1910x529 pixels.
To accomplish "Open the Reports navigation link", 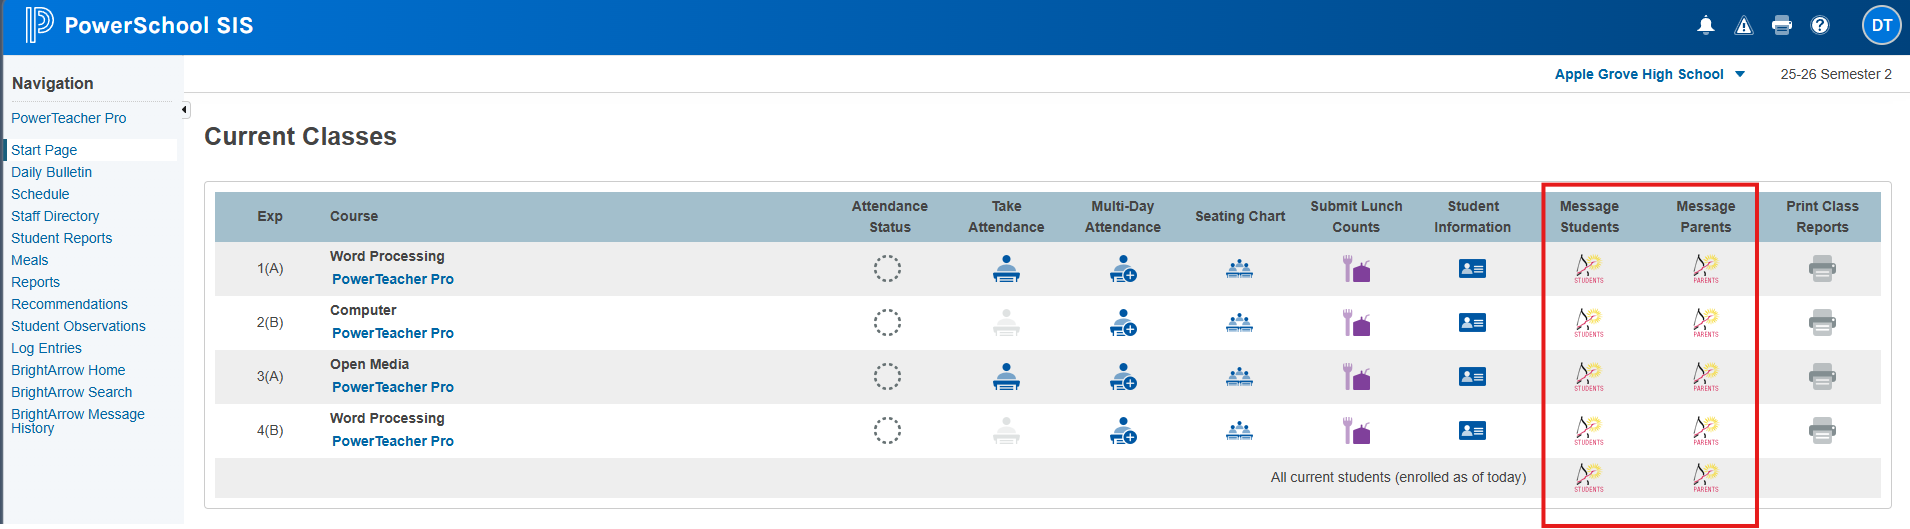I will pos(35,282).
